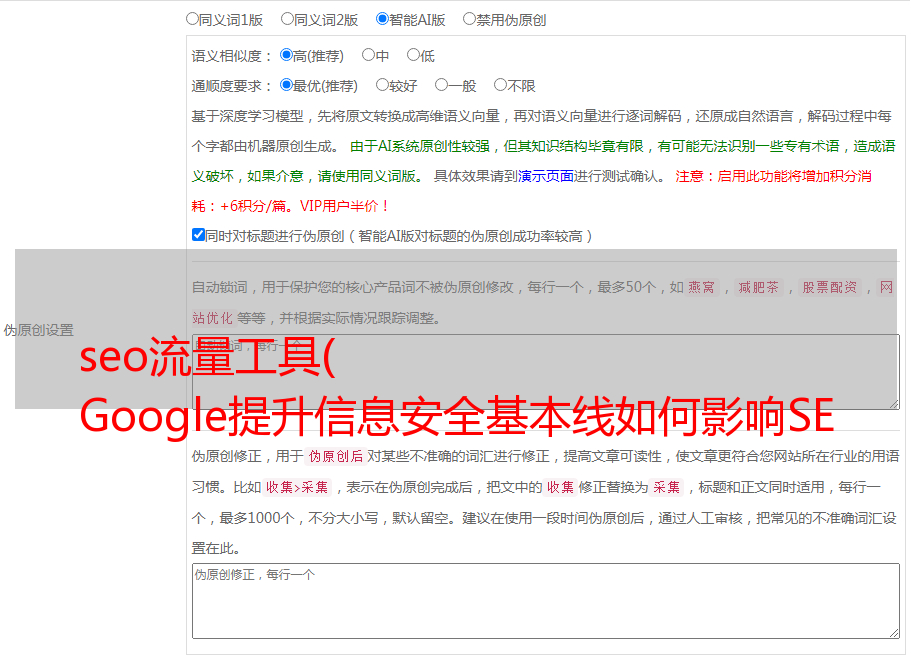Click the 收集>采集 example tag
This screenshot has width=911, height=658.
[x=297, y=487]
